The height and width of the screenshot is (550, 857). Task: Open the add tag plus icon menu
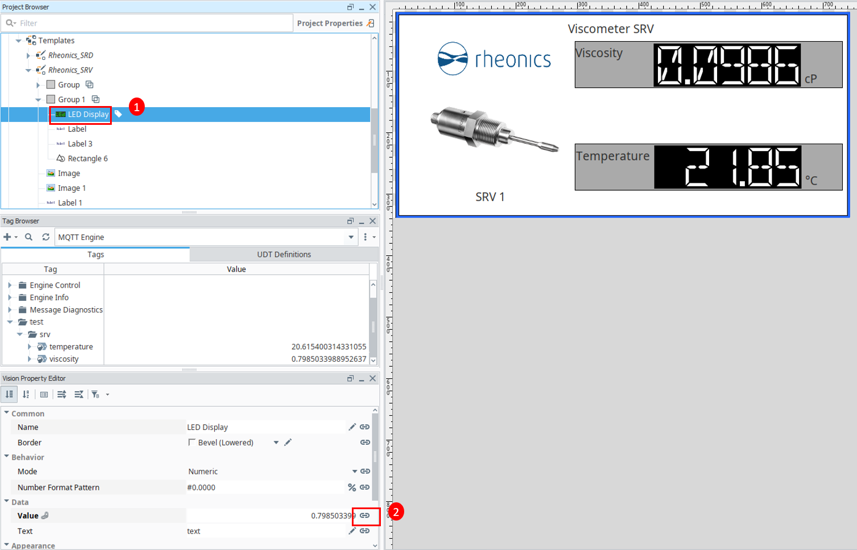coord(10,237)
